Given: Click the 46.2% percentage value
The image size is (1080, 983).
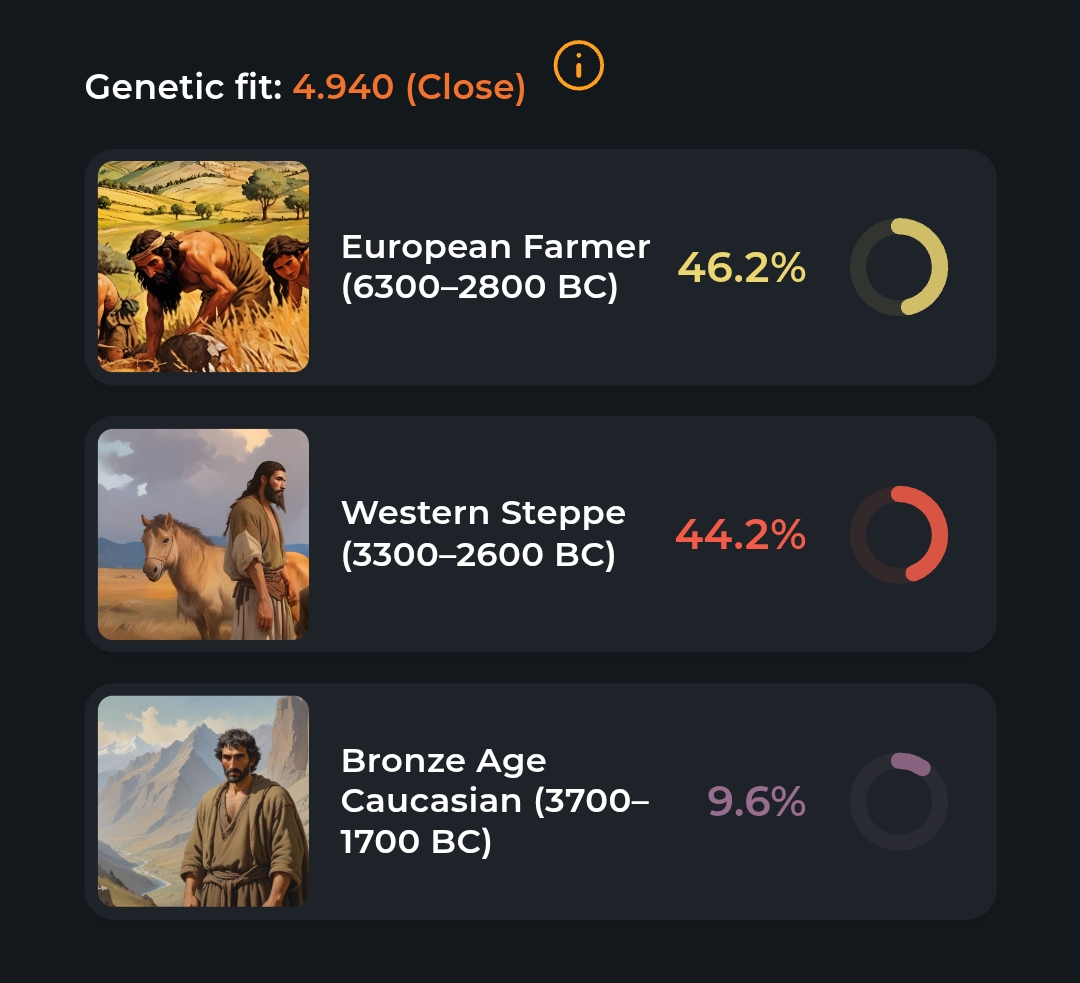Looking at the screenshot, I should coord(741,268).
